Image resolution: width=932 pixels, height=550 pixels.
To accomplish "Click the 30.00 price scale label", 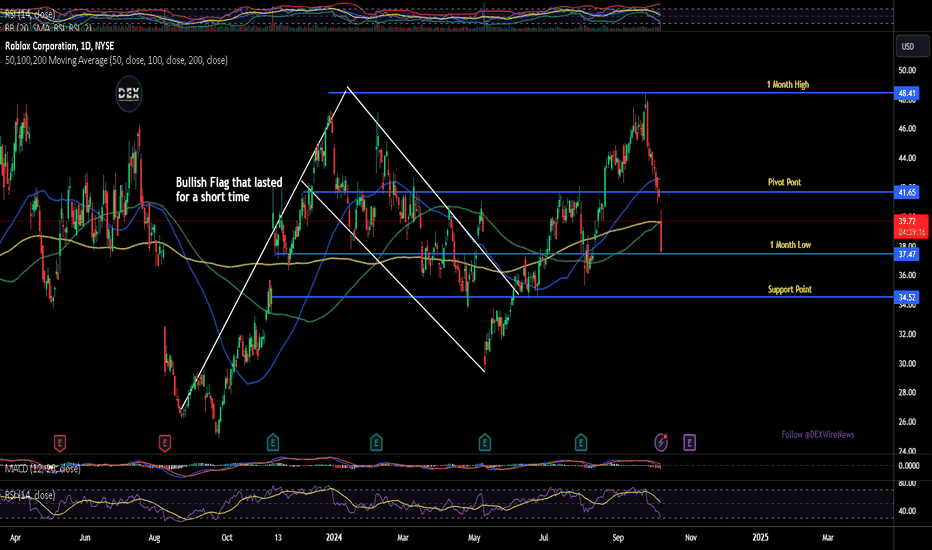I will coord(907,364).
